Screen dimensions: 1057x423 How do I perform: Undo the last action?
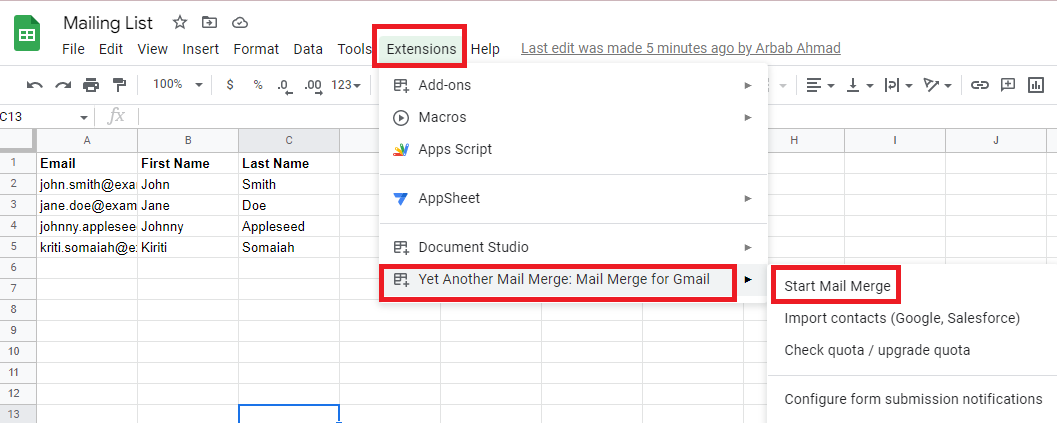[x=34, y=85]
